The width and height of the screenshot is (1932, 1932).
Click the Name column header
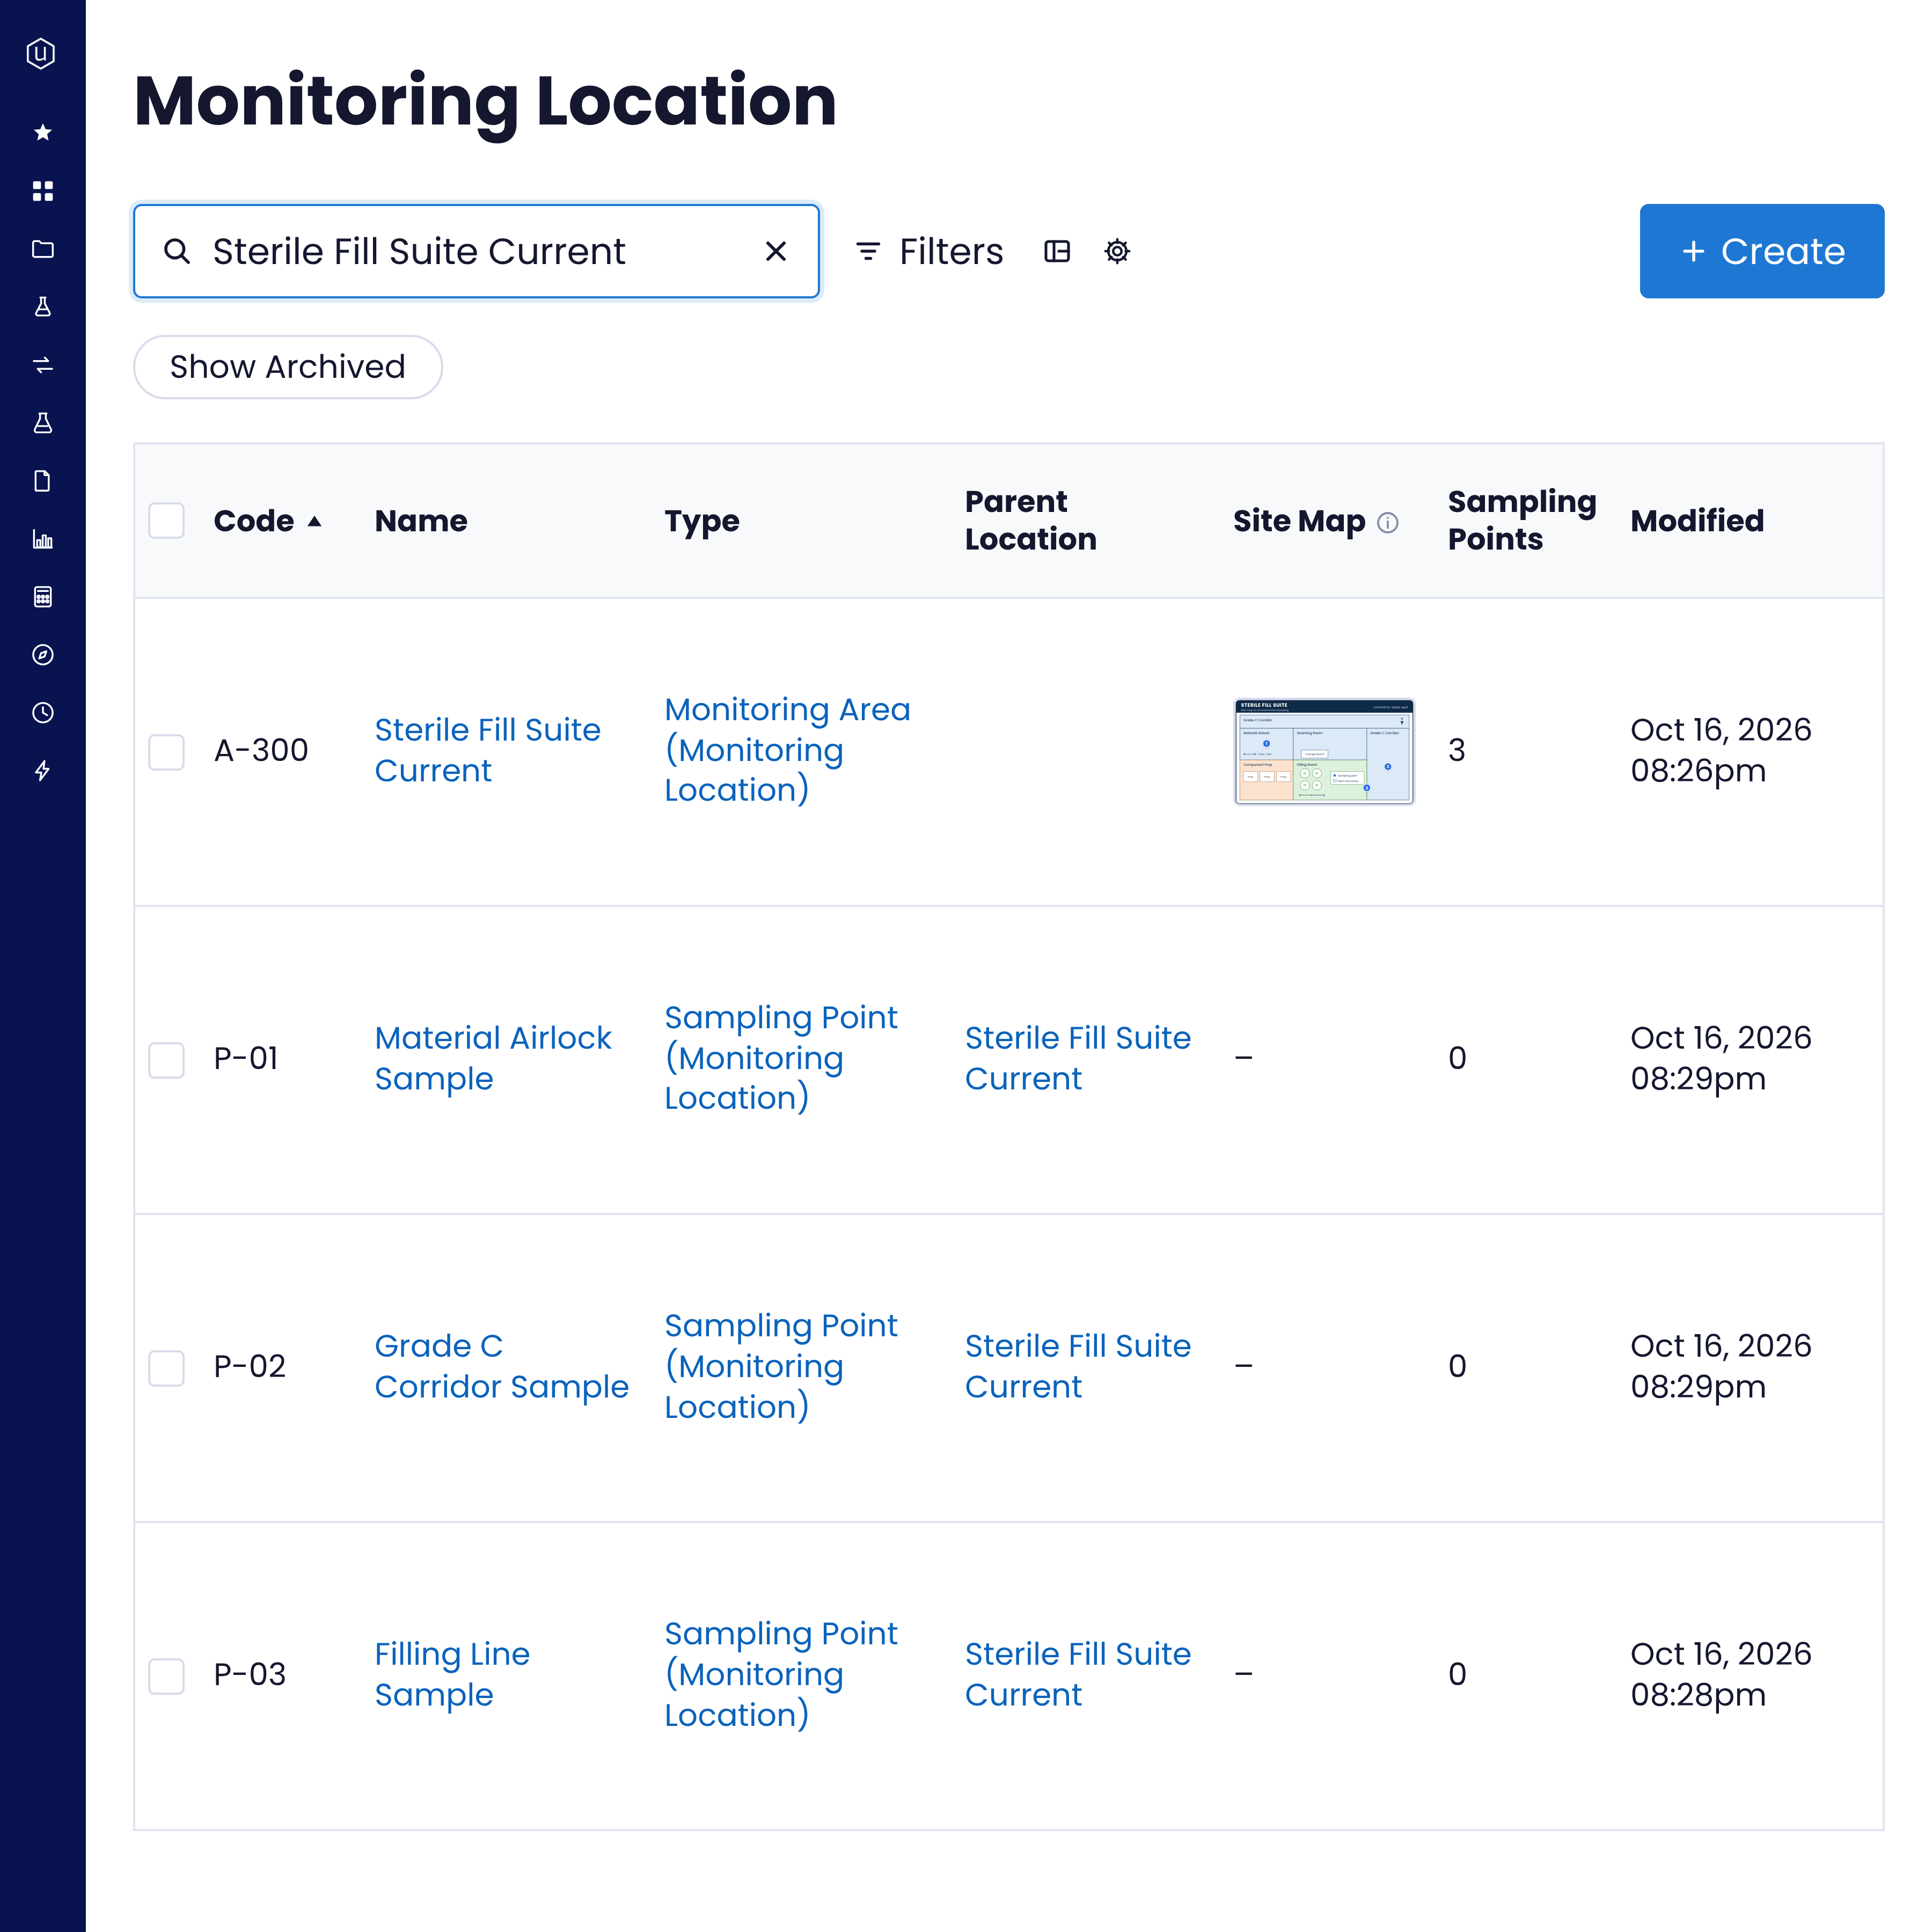tap(421, 521)
